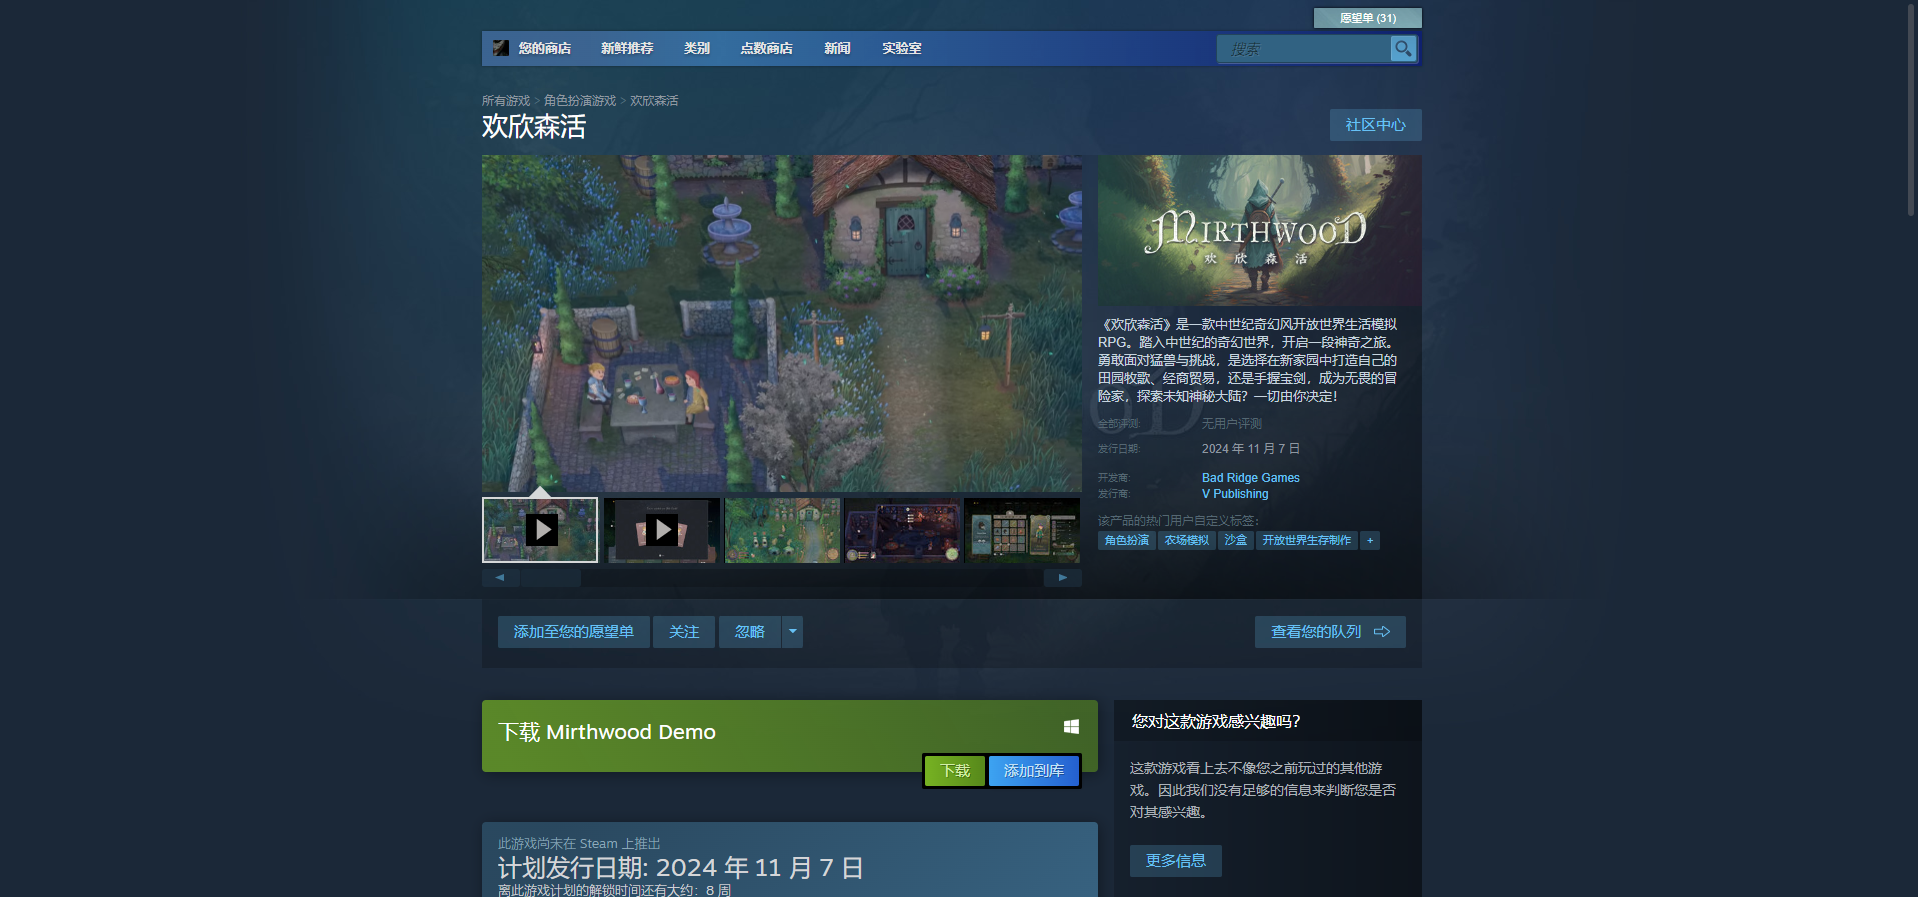Click the release date 2024 年 11 月 7 日
This screenshot has width=1918, height=897.
(1251, 449)
